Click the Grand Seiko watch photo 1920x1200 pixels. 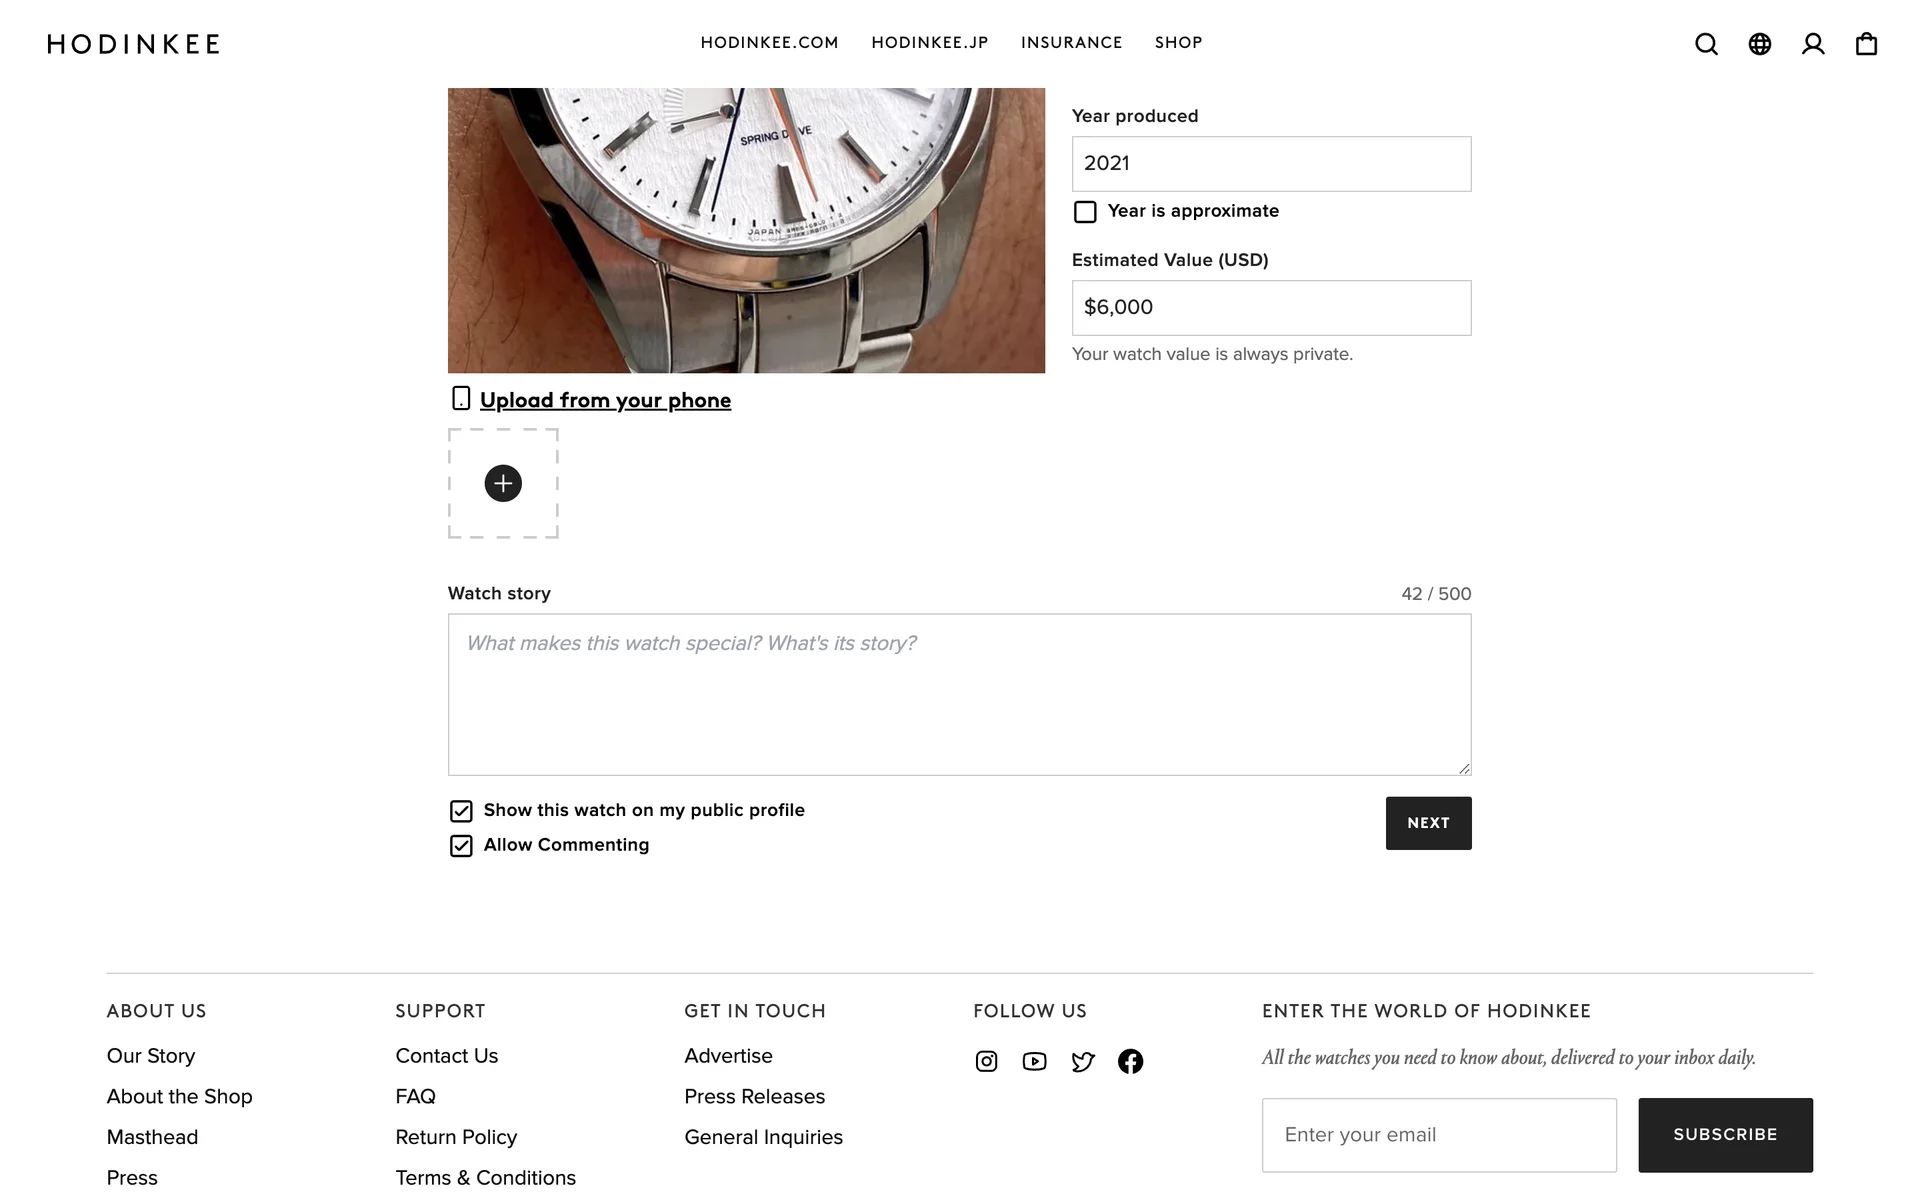(746, 230)
